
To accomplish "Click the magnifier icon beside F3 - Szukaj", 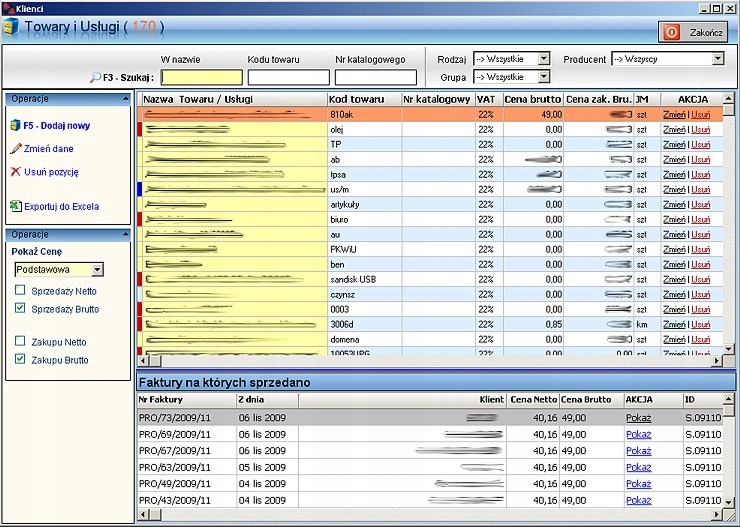I will (95, 77).
